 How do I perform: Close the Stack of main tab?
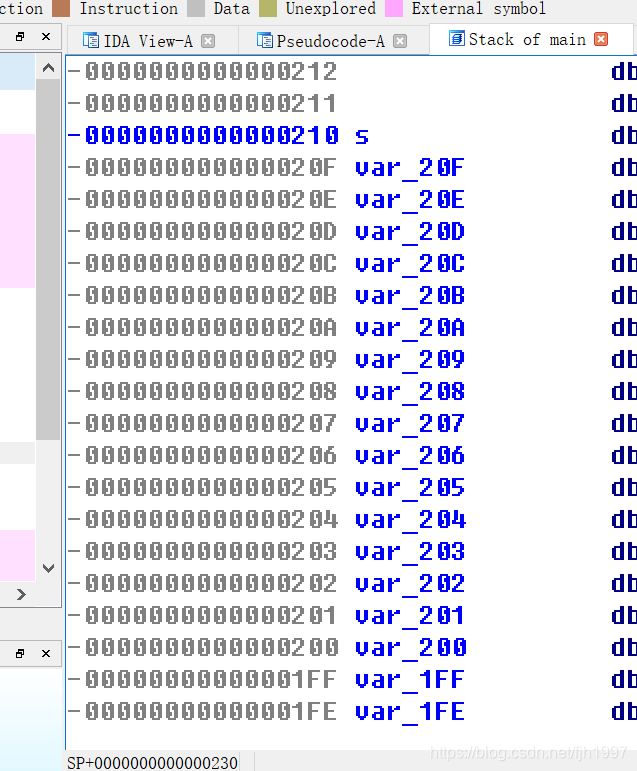tap(601, 39)
